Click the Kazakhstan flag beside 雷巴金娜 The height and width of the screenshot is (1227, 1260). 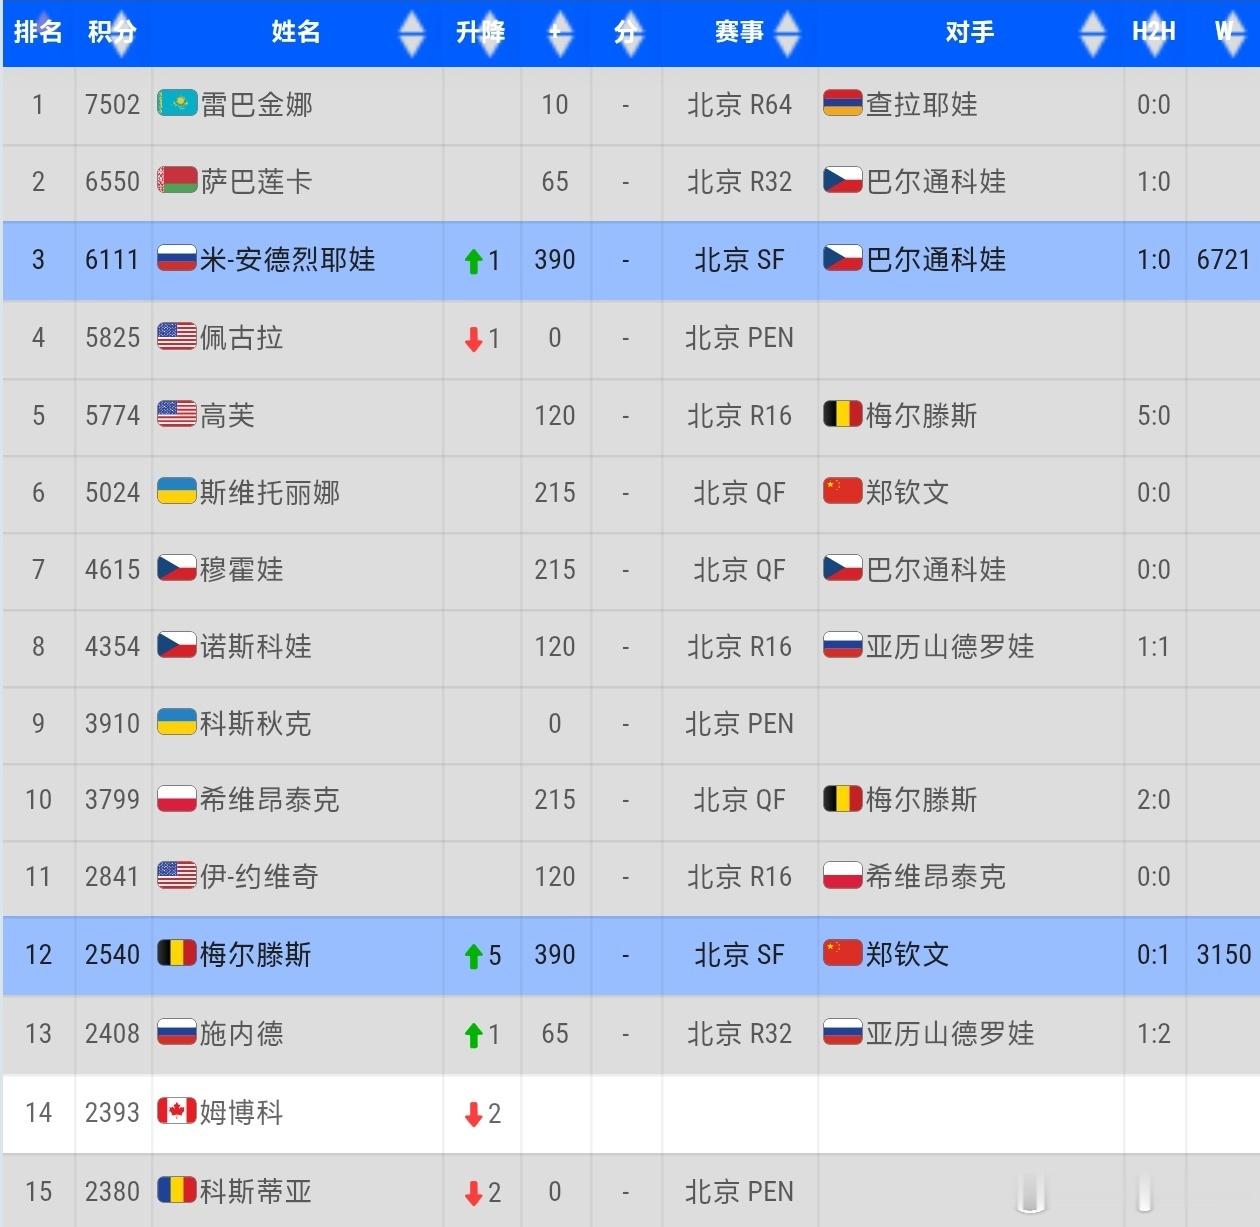pos(177,103)
